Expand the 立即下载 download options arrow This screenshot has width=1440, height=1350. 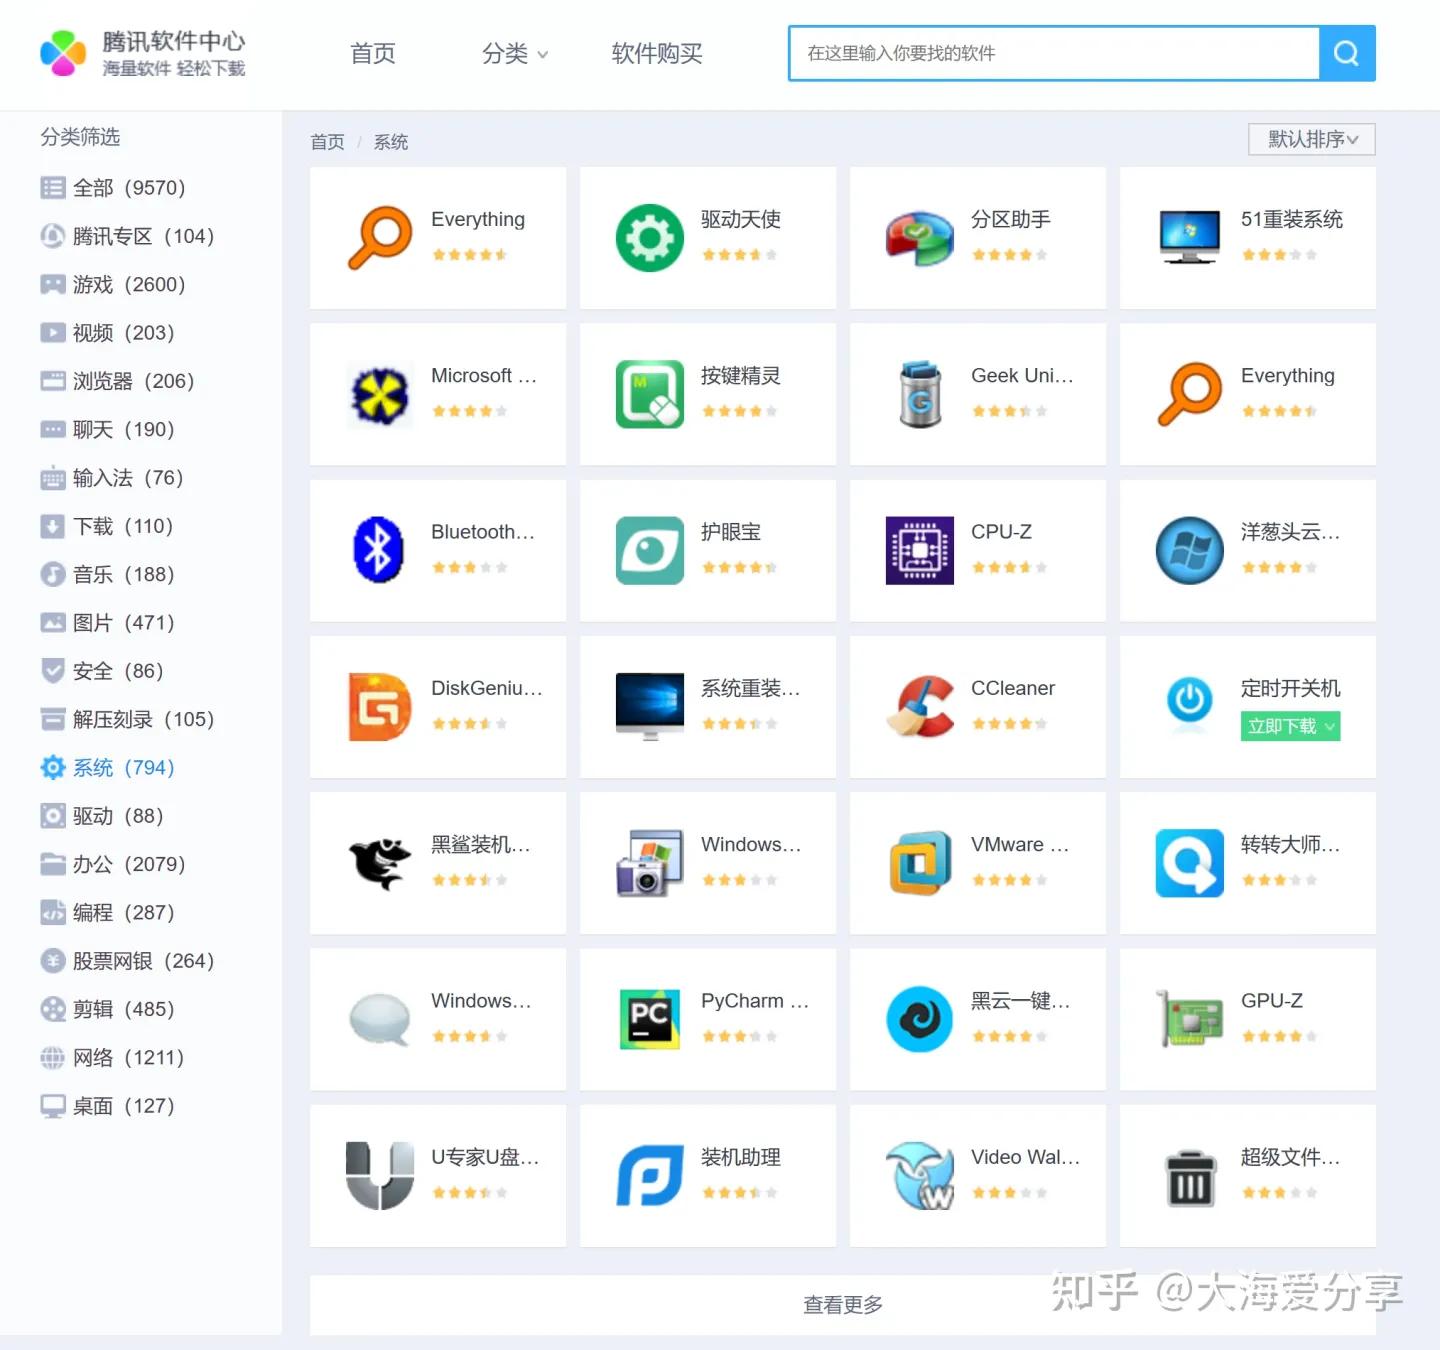click(x=1329, y=726)
